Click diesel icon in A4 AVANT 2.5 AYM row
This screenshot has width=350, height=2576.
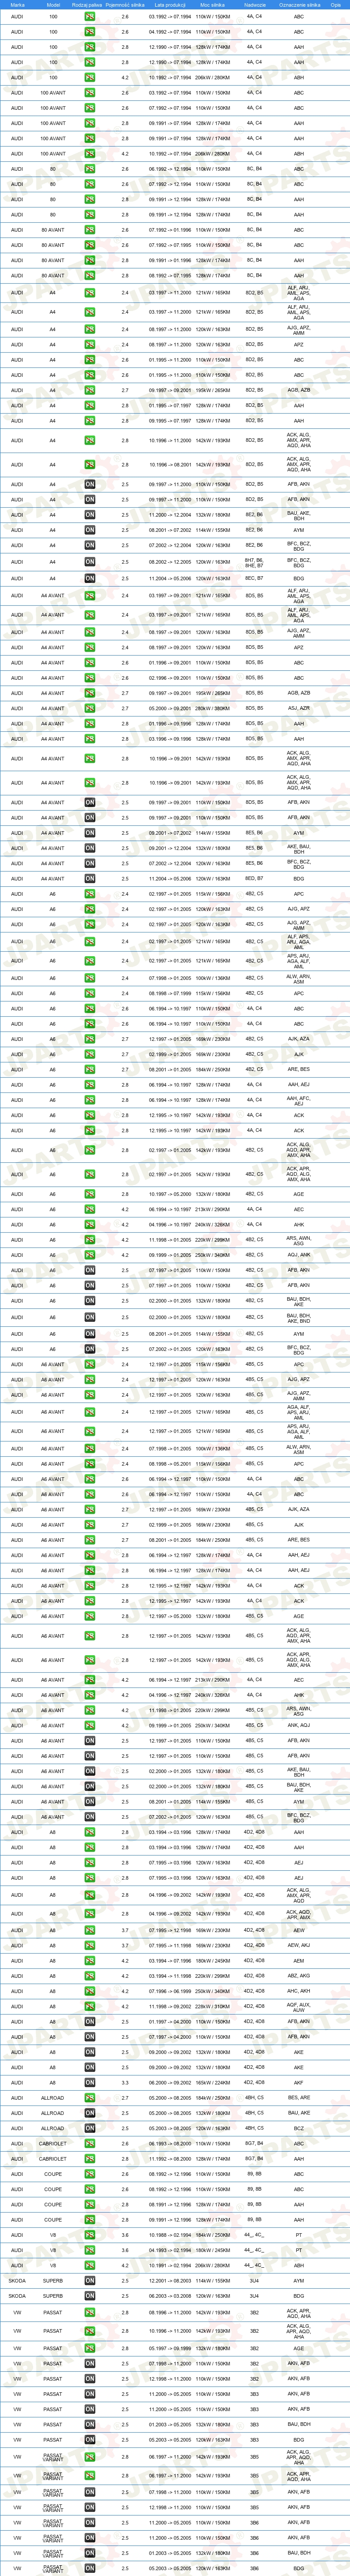[x=90, y=832]
